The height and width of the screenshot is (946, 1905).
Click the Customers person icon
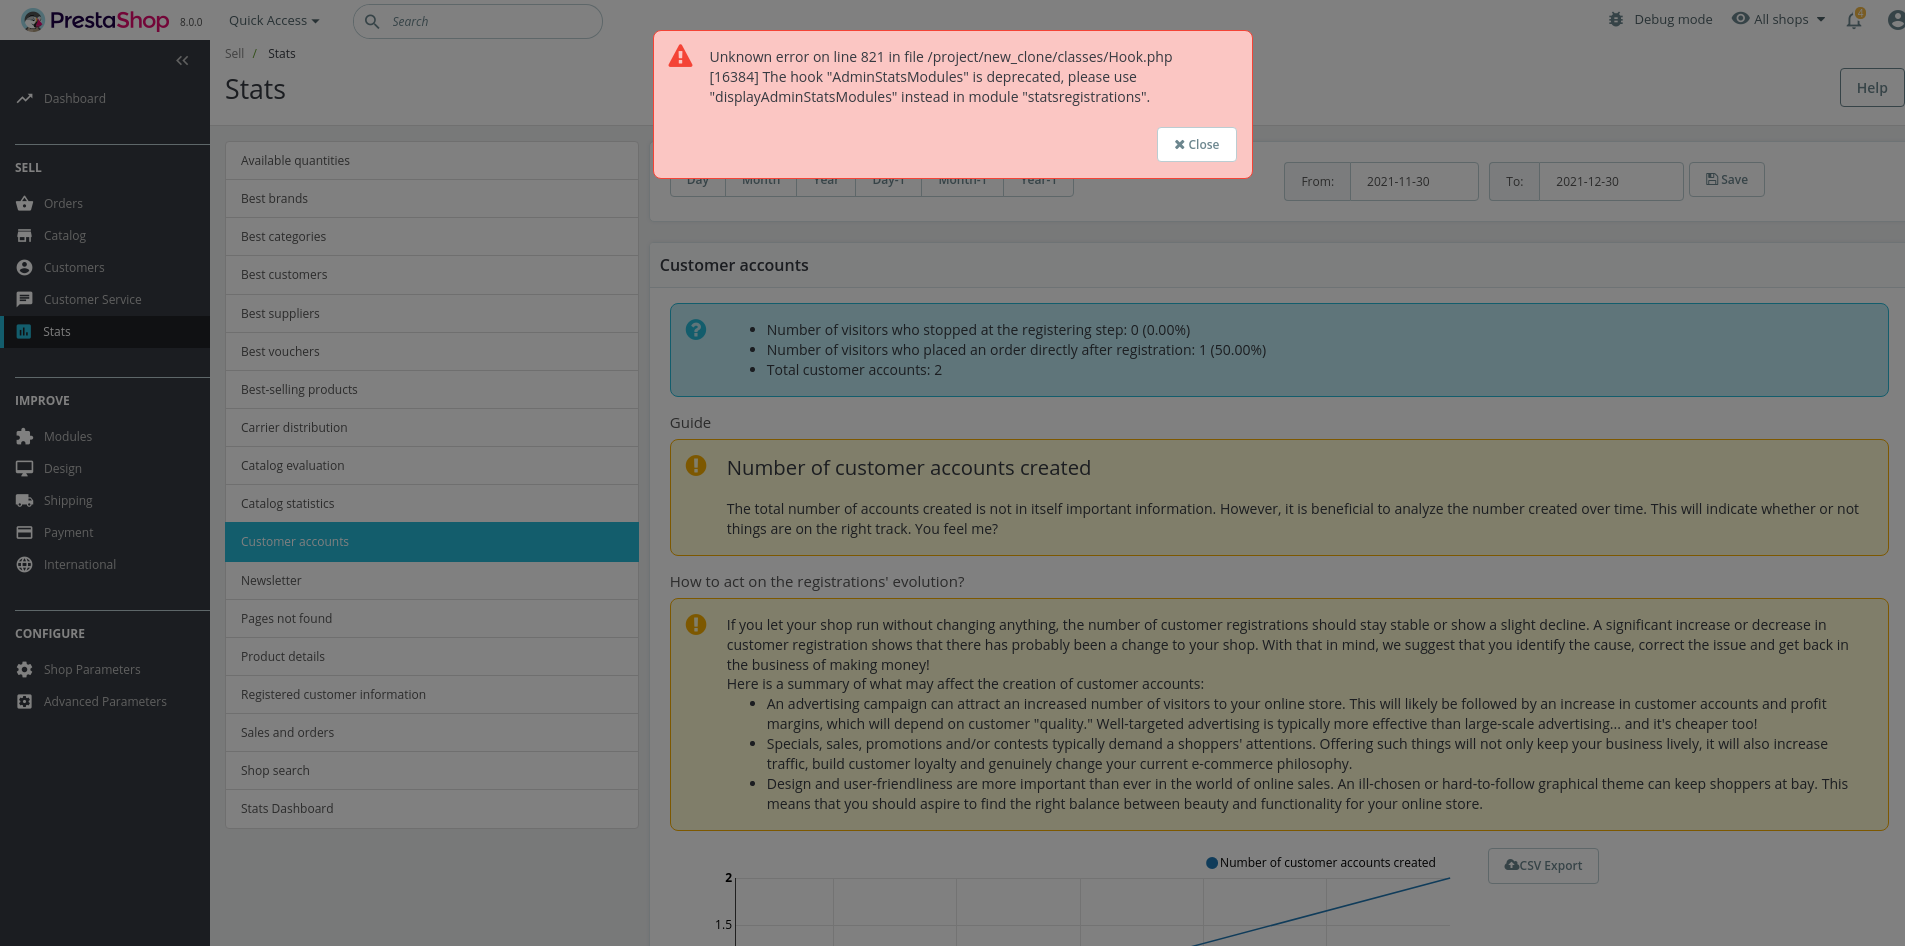tap(25, 267)
